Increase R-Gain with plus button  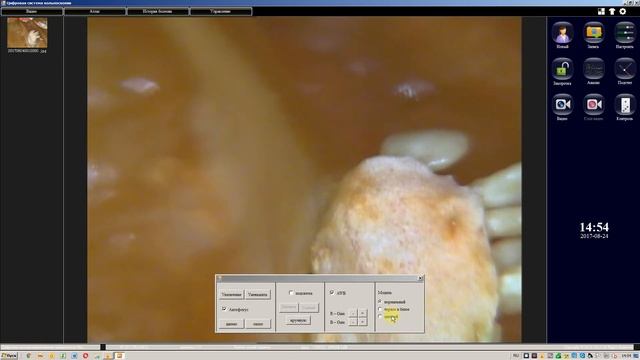tap(362, 313)
